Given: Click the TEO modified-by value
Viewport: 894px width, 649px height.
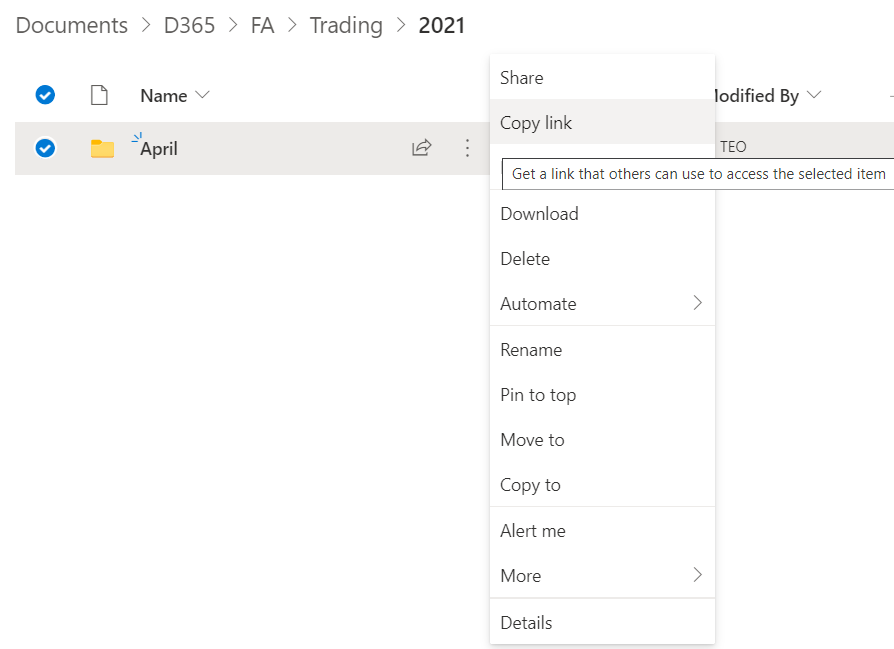Looking at the screenshot, I should tap(733, 147).
